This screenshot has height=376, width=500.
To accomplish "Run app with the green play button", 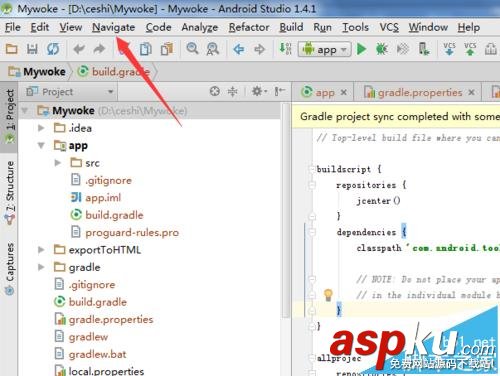I will (x=361, y=49).
